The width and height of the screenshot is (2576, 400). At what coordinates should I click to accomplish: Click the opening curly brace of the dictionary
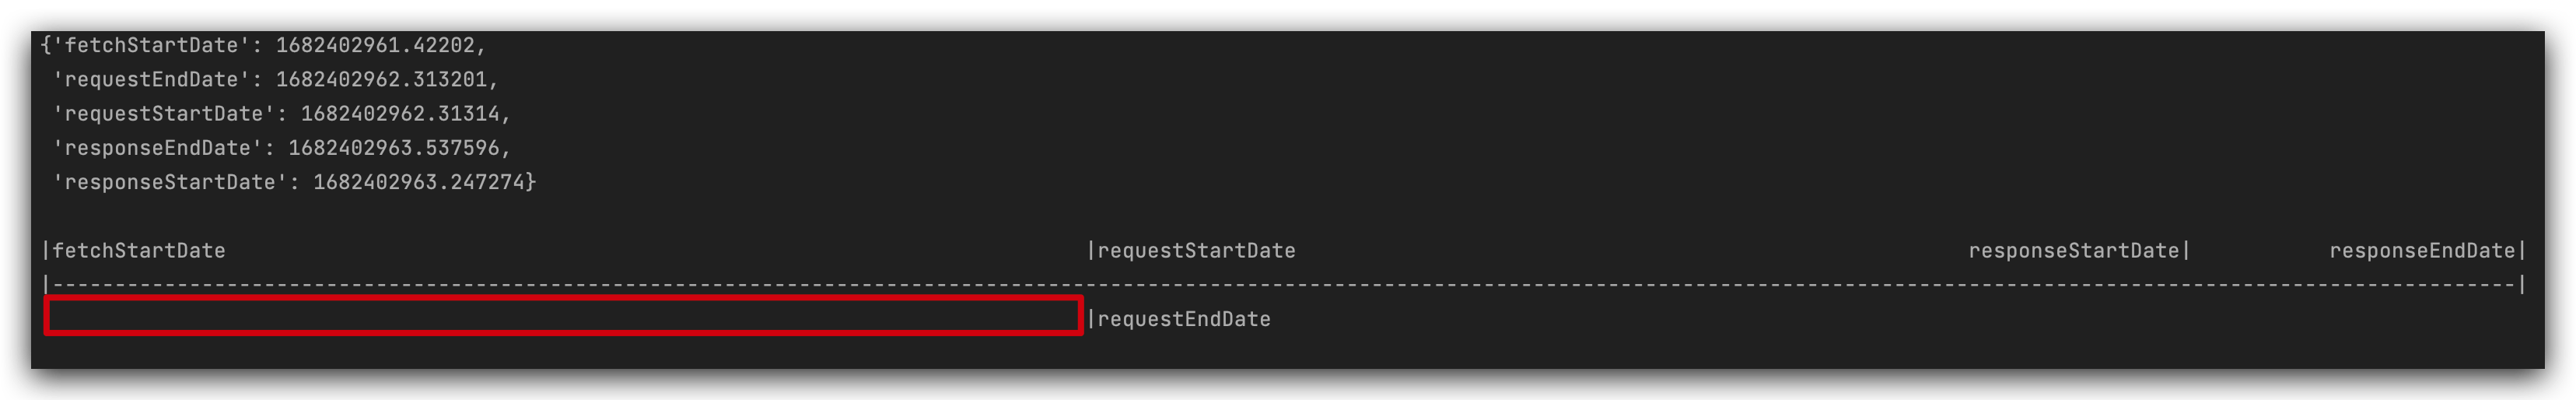coord(46,45)
